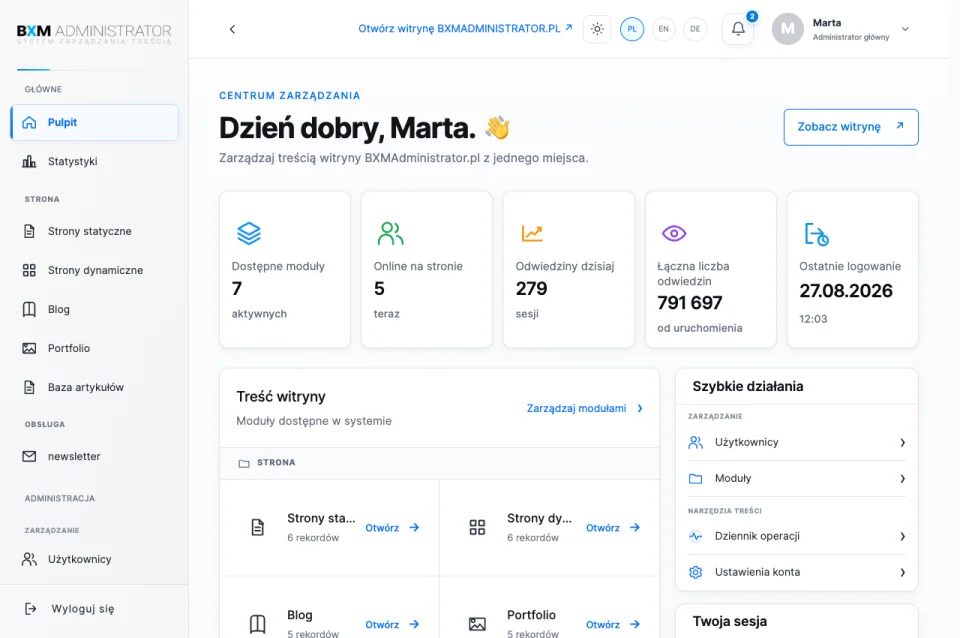Expand Użytkownicy quick action chevron
The image size is (960, 638).
coord(902,443)
